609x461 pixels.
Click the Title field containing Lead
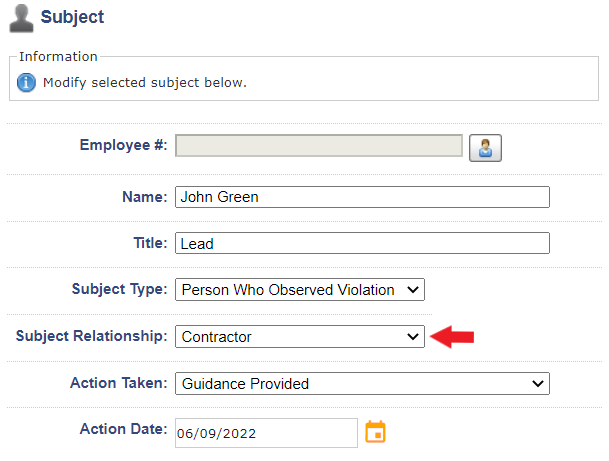click(x=362, y=243)
